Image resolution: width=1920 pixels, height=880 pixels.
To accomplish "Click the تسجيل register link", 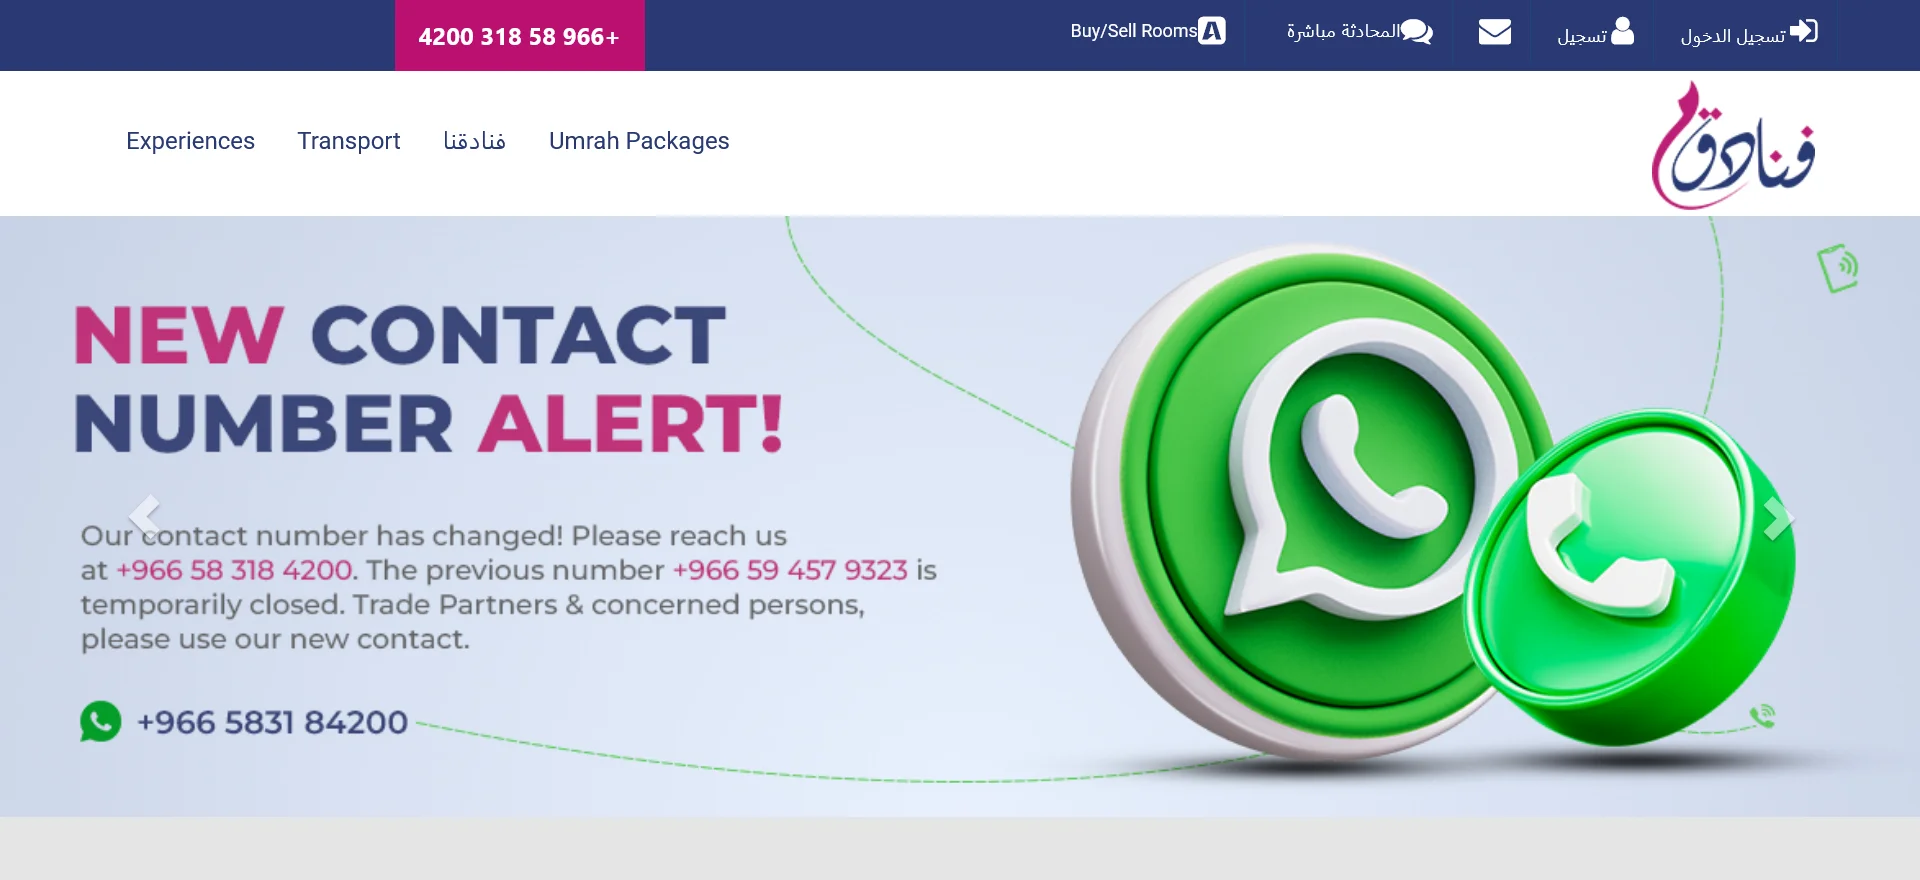I will (x=1595, y=33).
